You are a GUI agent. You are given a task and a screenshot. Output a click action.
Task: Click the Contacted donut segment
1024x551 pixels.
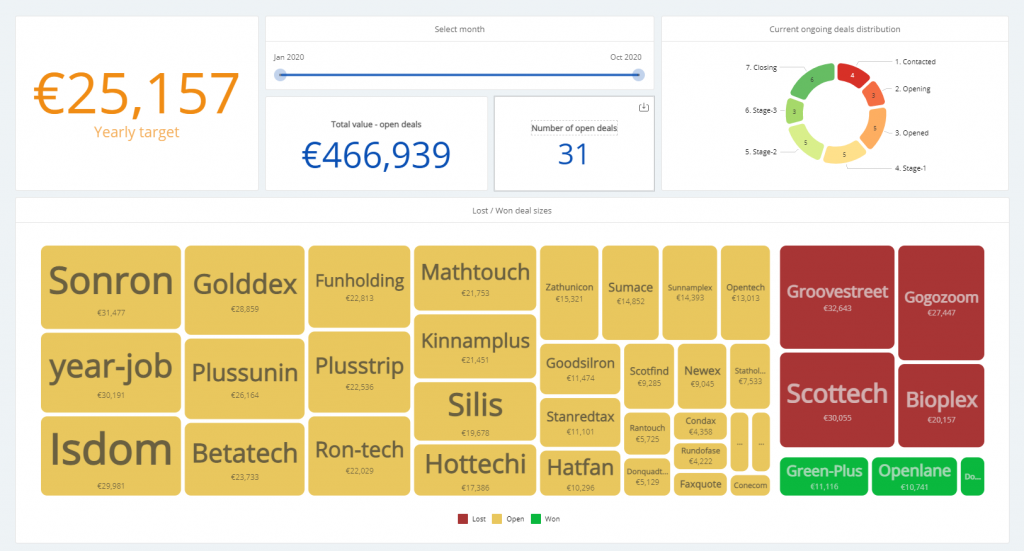[x=852, y=75]
